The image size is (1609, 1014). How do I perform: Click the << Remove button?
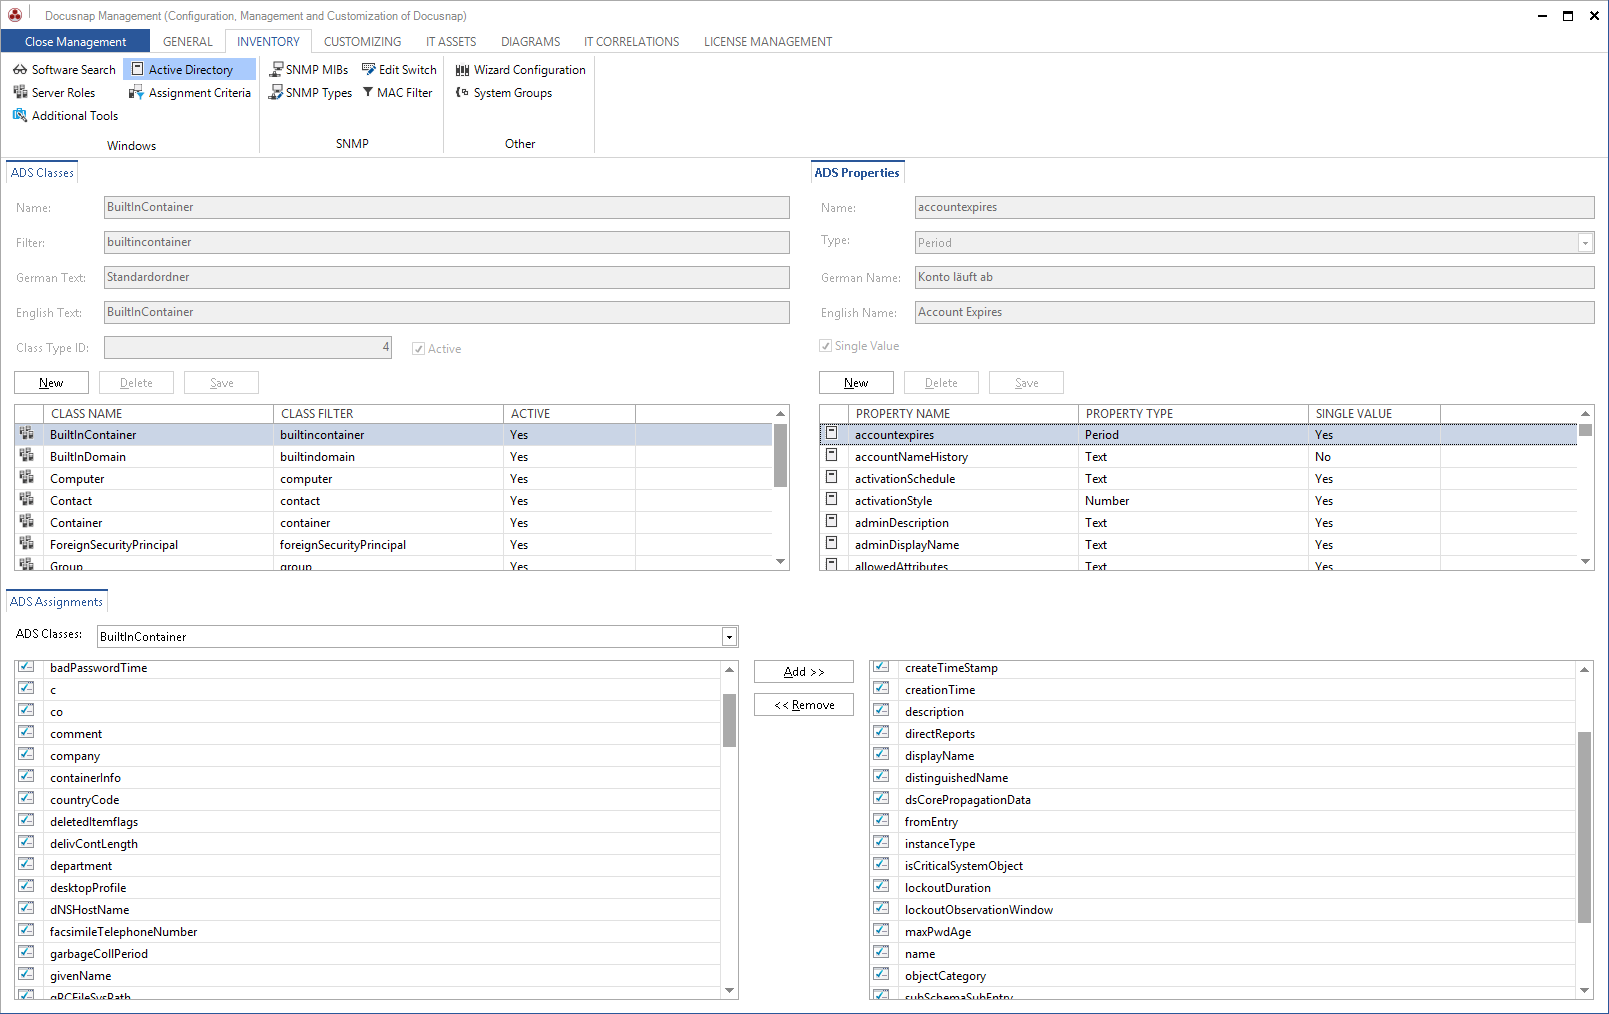[804, 705]
